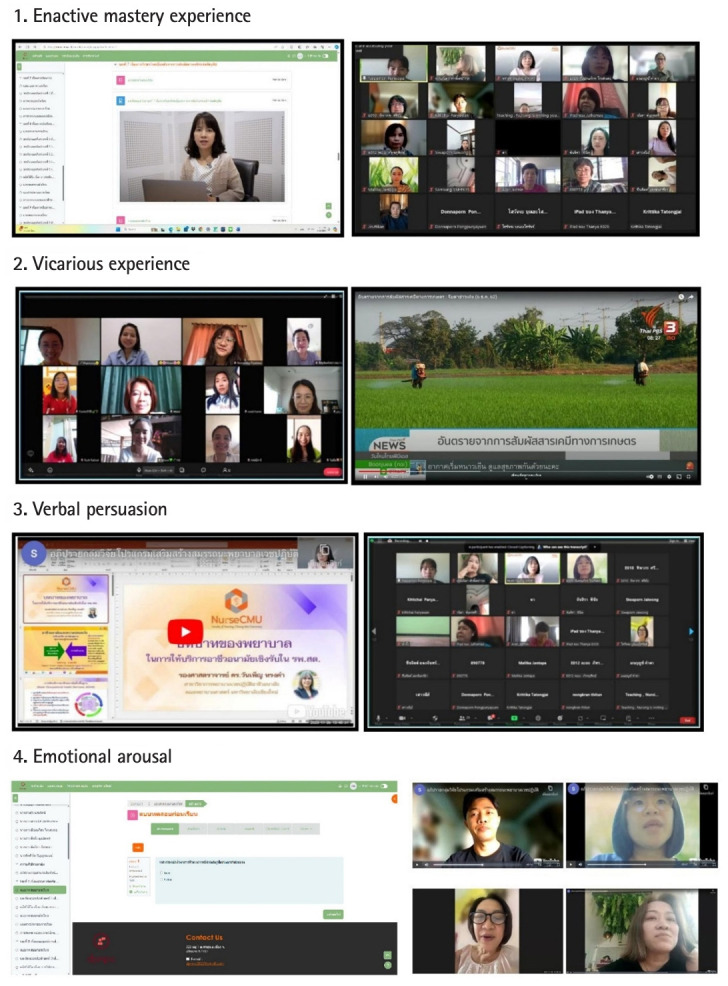Image resolution: width=728 pixels, height=986 pixels.
Task: Select the first radio option in quiz question
Action: tap(163, 872)
